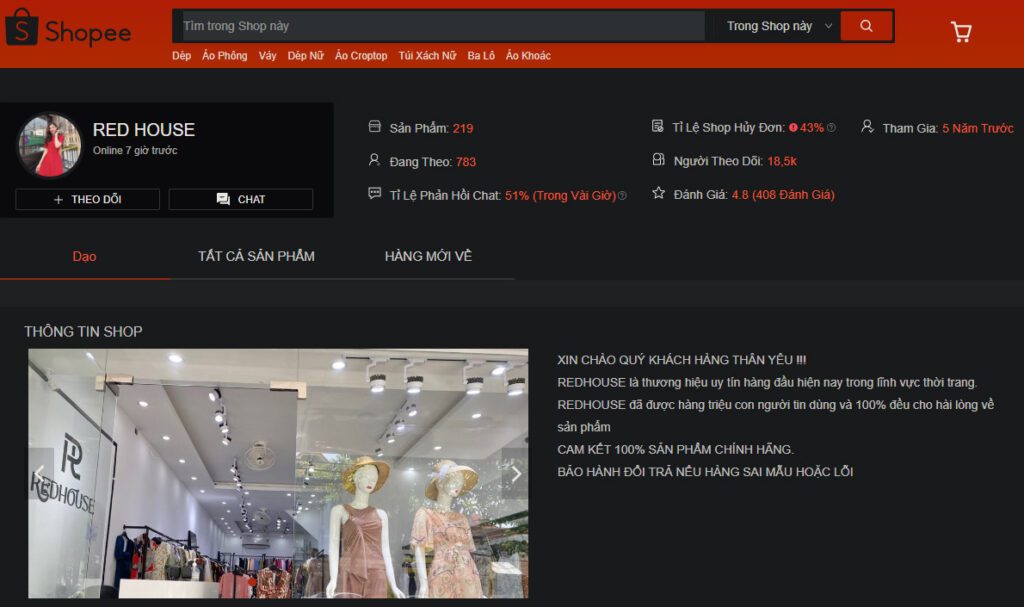Click help icon beside Tỉ Lệ Shop Hủy Đơn
Image resolution: width=1024 pixels, height=607 pixels.
(x=831, y=128)
